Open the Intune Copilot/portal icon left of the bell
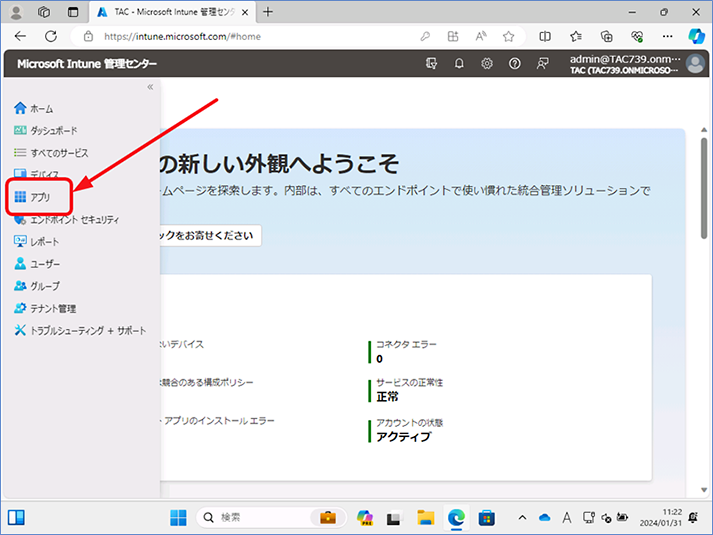 point(432,64)
